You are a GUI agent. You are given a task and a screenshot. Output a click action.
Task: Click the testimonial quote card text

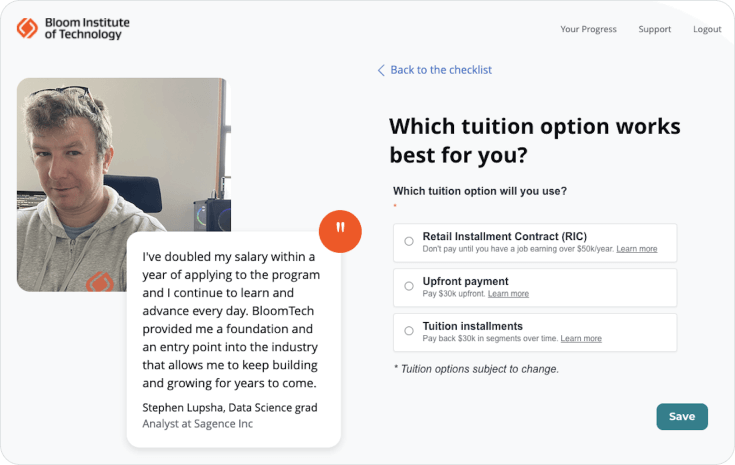tap(230, 320)
